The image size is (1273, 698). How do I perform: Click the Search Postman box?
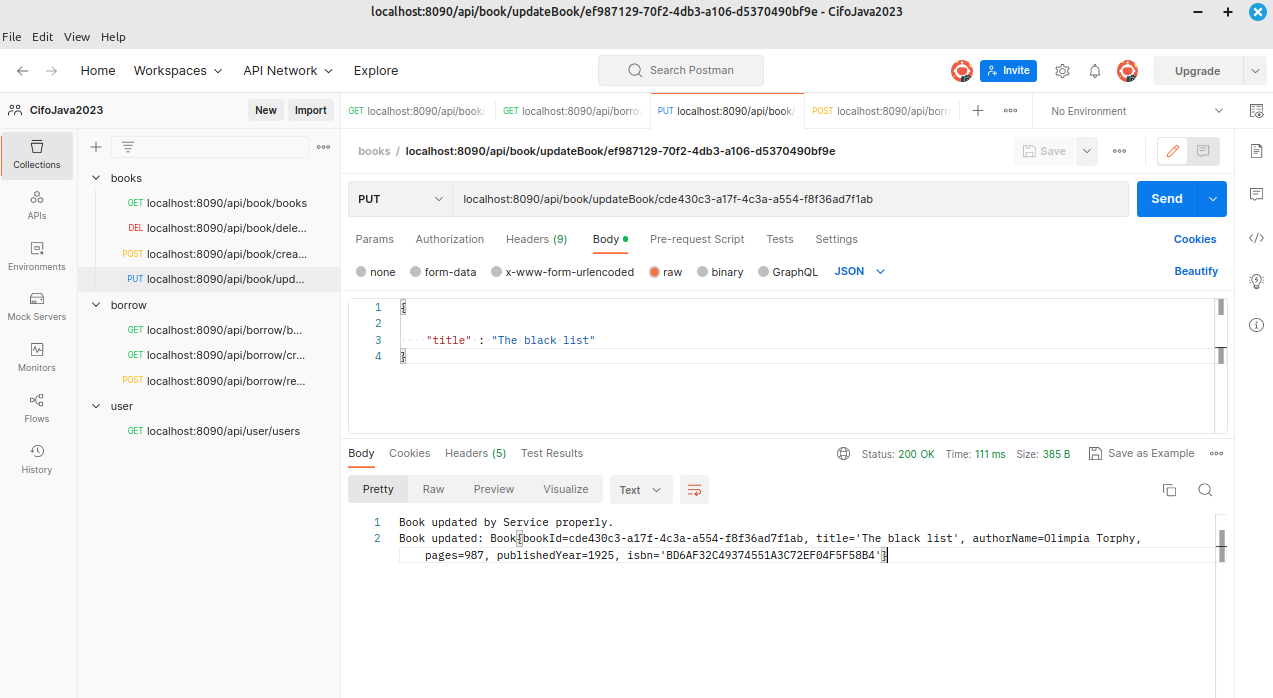pyautogui.click(x=681, y=71)
